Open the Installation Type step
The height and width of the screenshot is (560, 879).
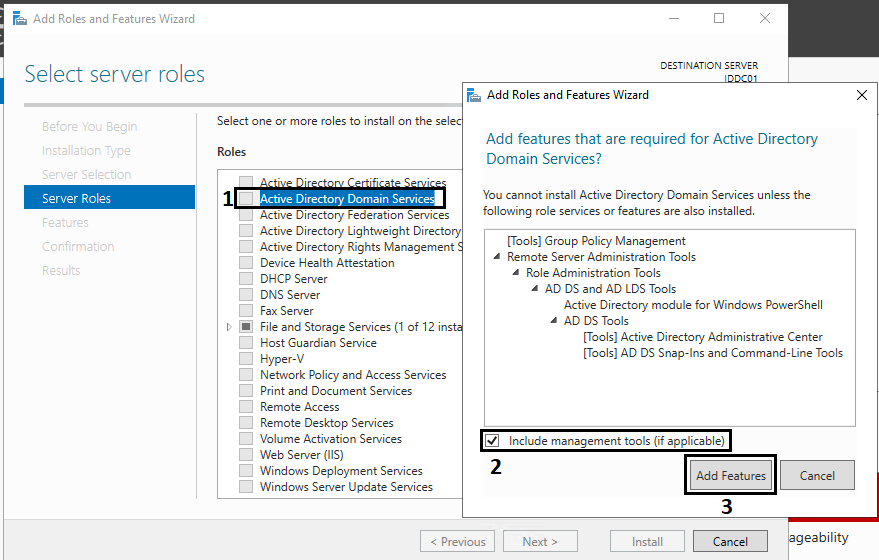(86, 151)
